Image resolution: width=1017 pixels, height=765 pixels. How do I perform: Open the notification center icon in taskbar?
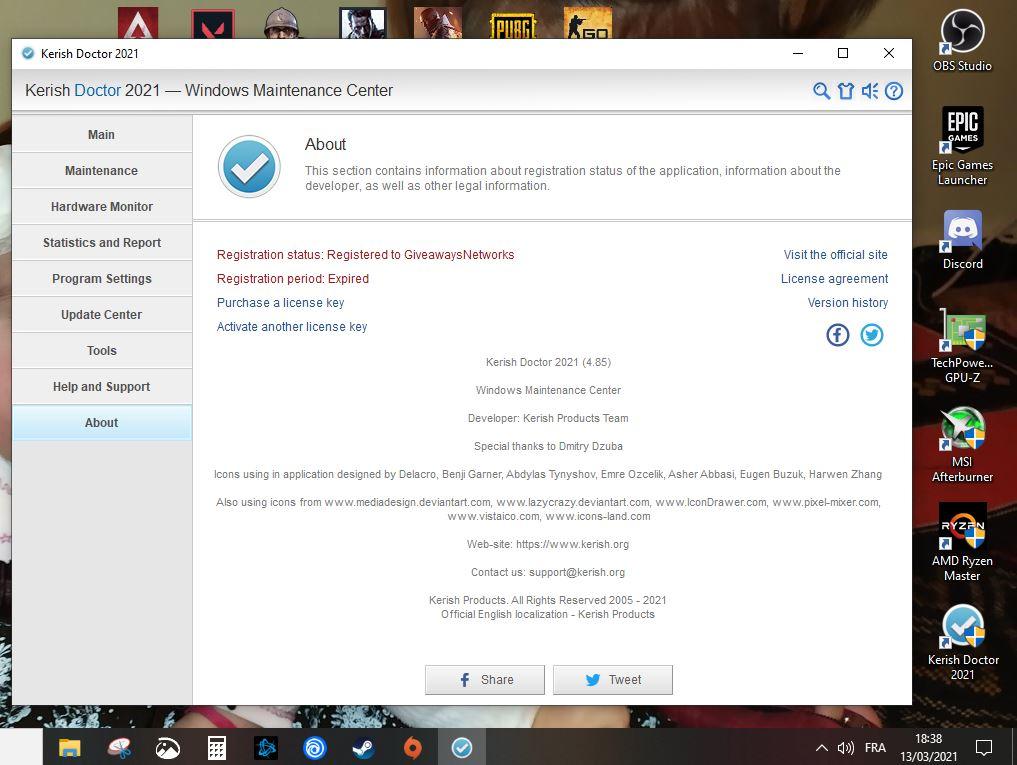click(x=984, y=748)
